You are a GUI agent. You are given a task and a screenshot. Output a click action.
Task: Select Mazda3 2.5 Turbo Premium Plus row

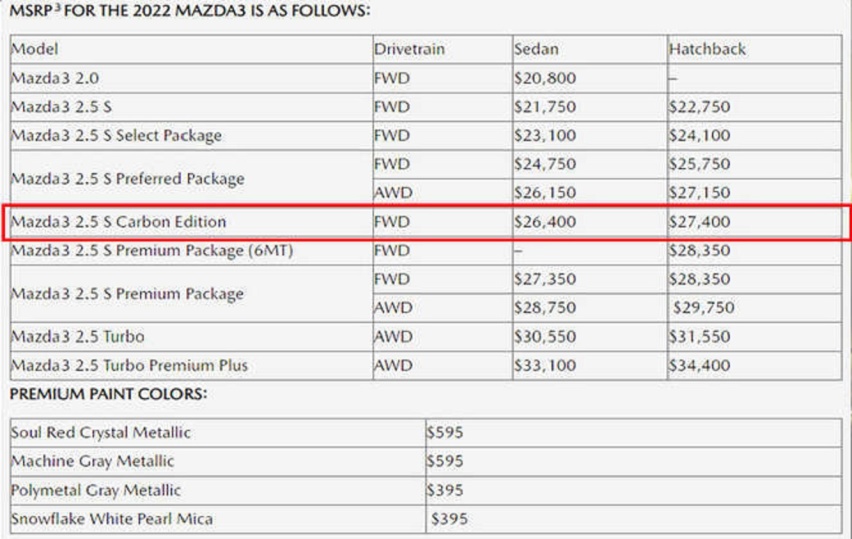coord(426,365)
